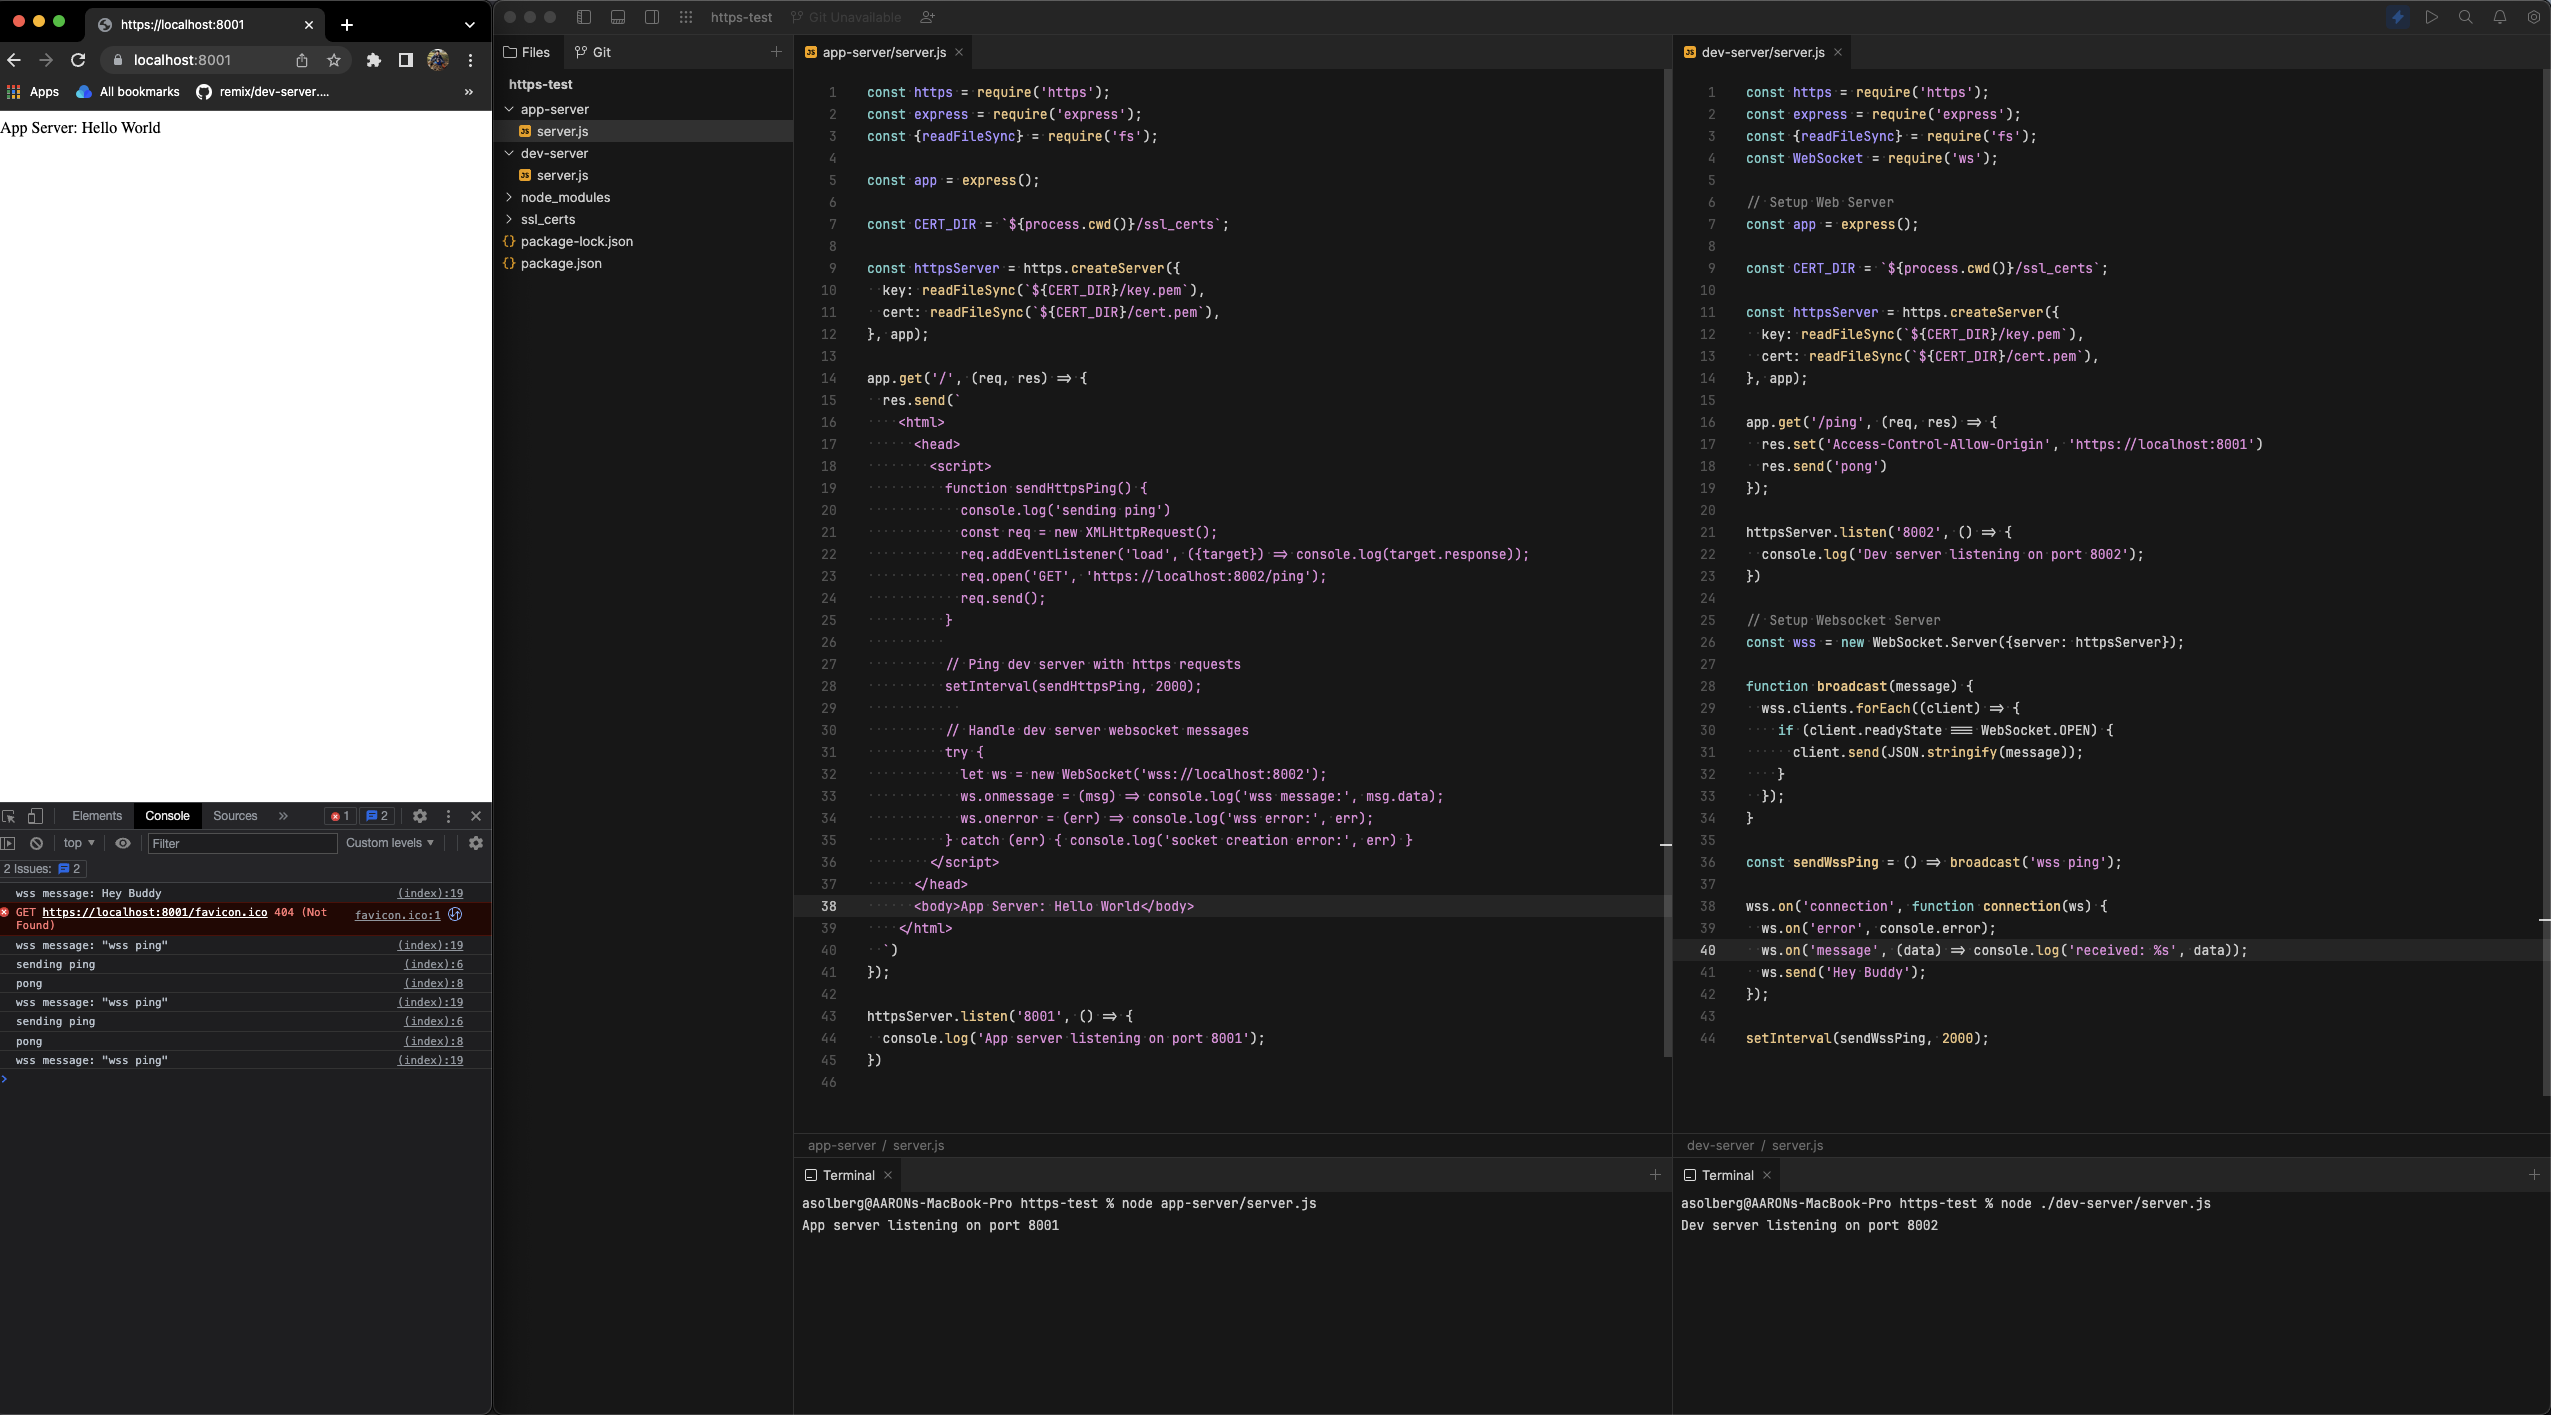Image resolution: width=2551 pixels, height=1415 pixels.
Task: Open the Chrome extensions puzzle icon
Action: point(373,60)
